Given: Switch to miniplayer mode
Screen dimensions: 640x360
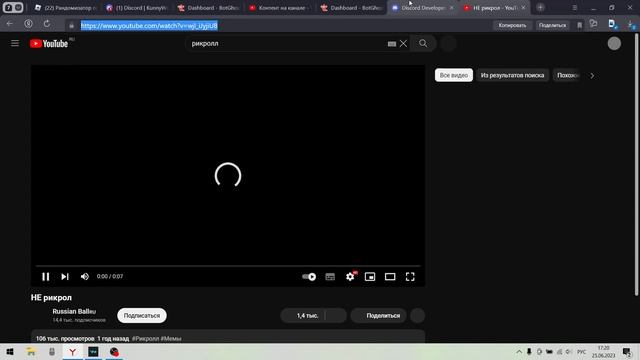Looking at the screenshot, I should [370, 277].
